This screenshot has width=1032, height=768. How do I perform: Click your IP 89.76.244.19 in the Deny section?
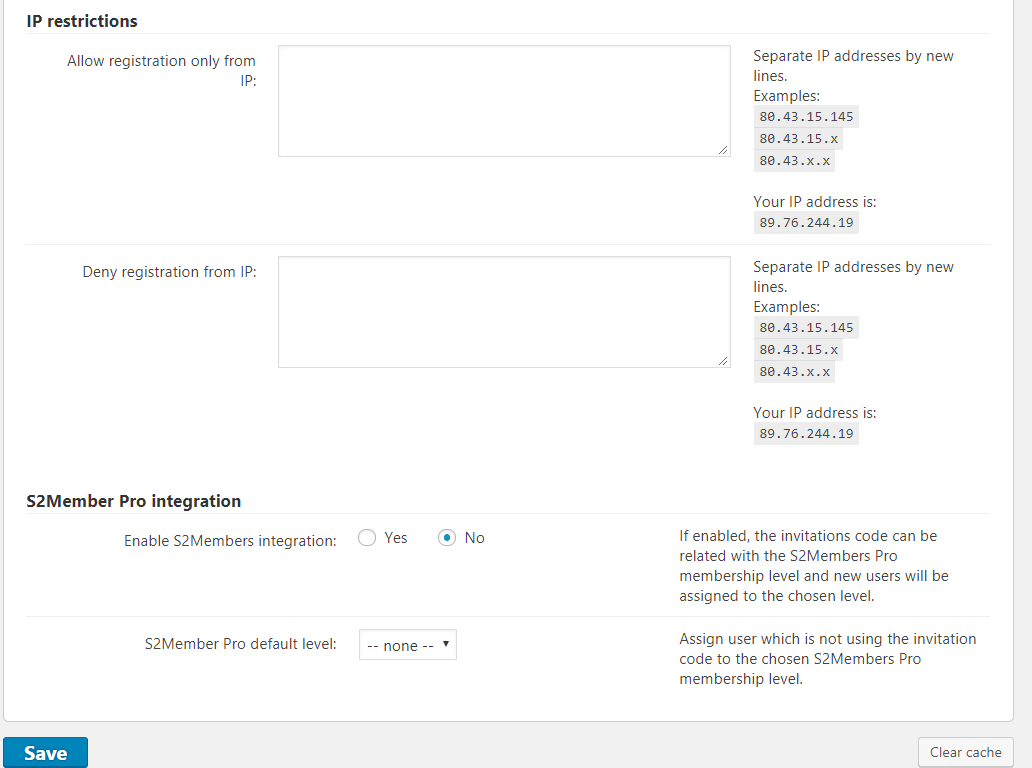pyautogui.click(x=806, y=434)
